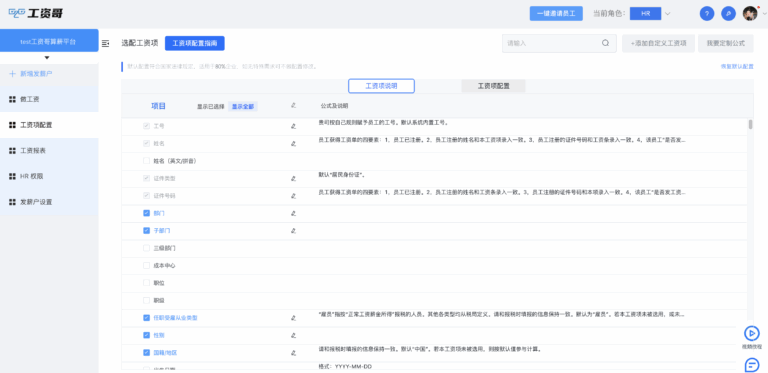768x373 pixels.
Task: Check the 成本中心 checkbox
Action: 146,265
